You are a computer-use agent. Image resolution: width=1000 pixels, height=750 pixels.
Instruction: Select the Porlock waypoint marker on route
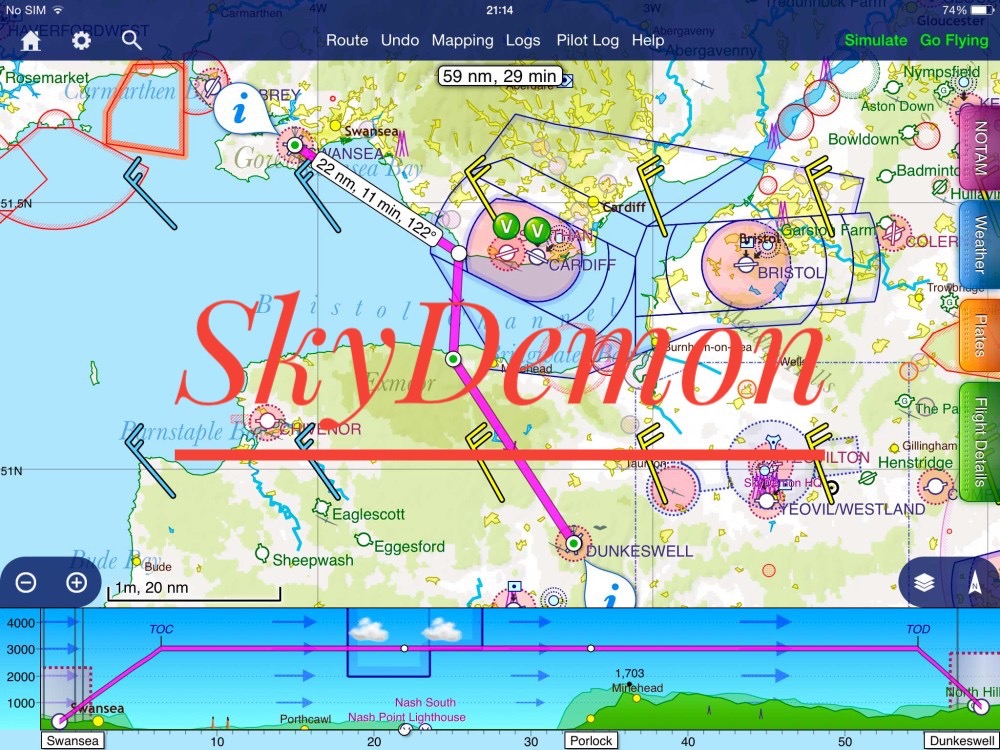[453, 359]
